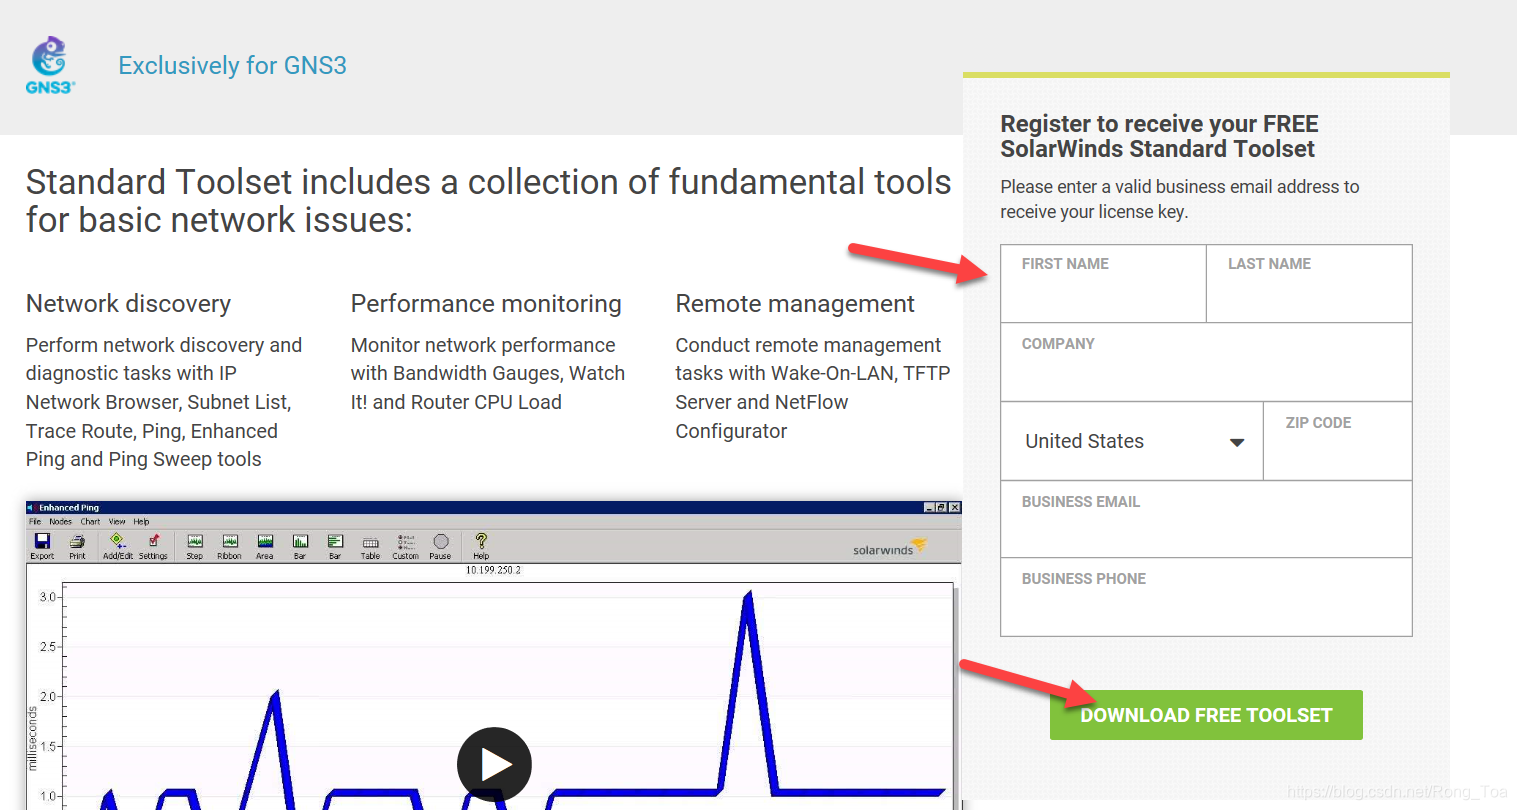Click the FIRST NAME field
Image resolution: width=1517 pixels, height=810 pixels.
pos(1103,284)
